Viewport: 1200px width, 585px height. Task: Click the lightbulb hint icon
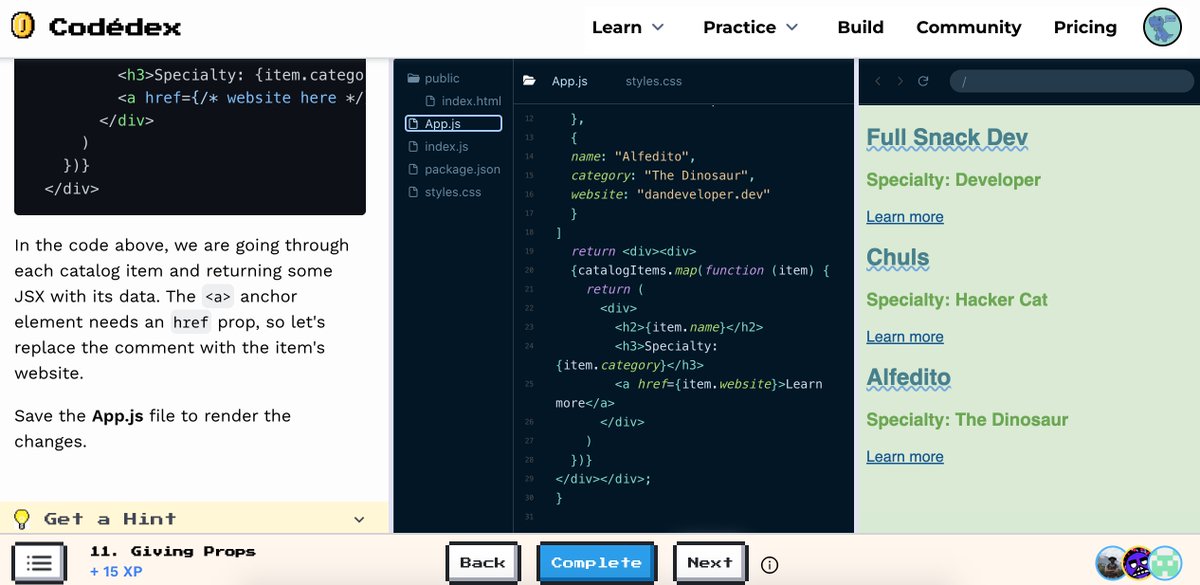[22, 518]
